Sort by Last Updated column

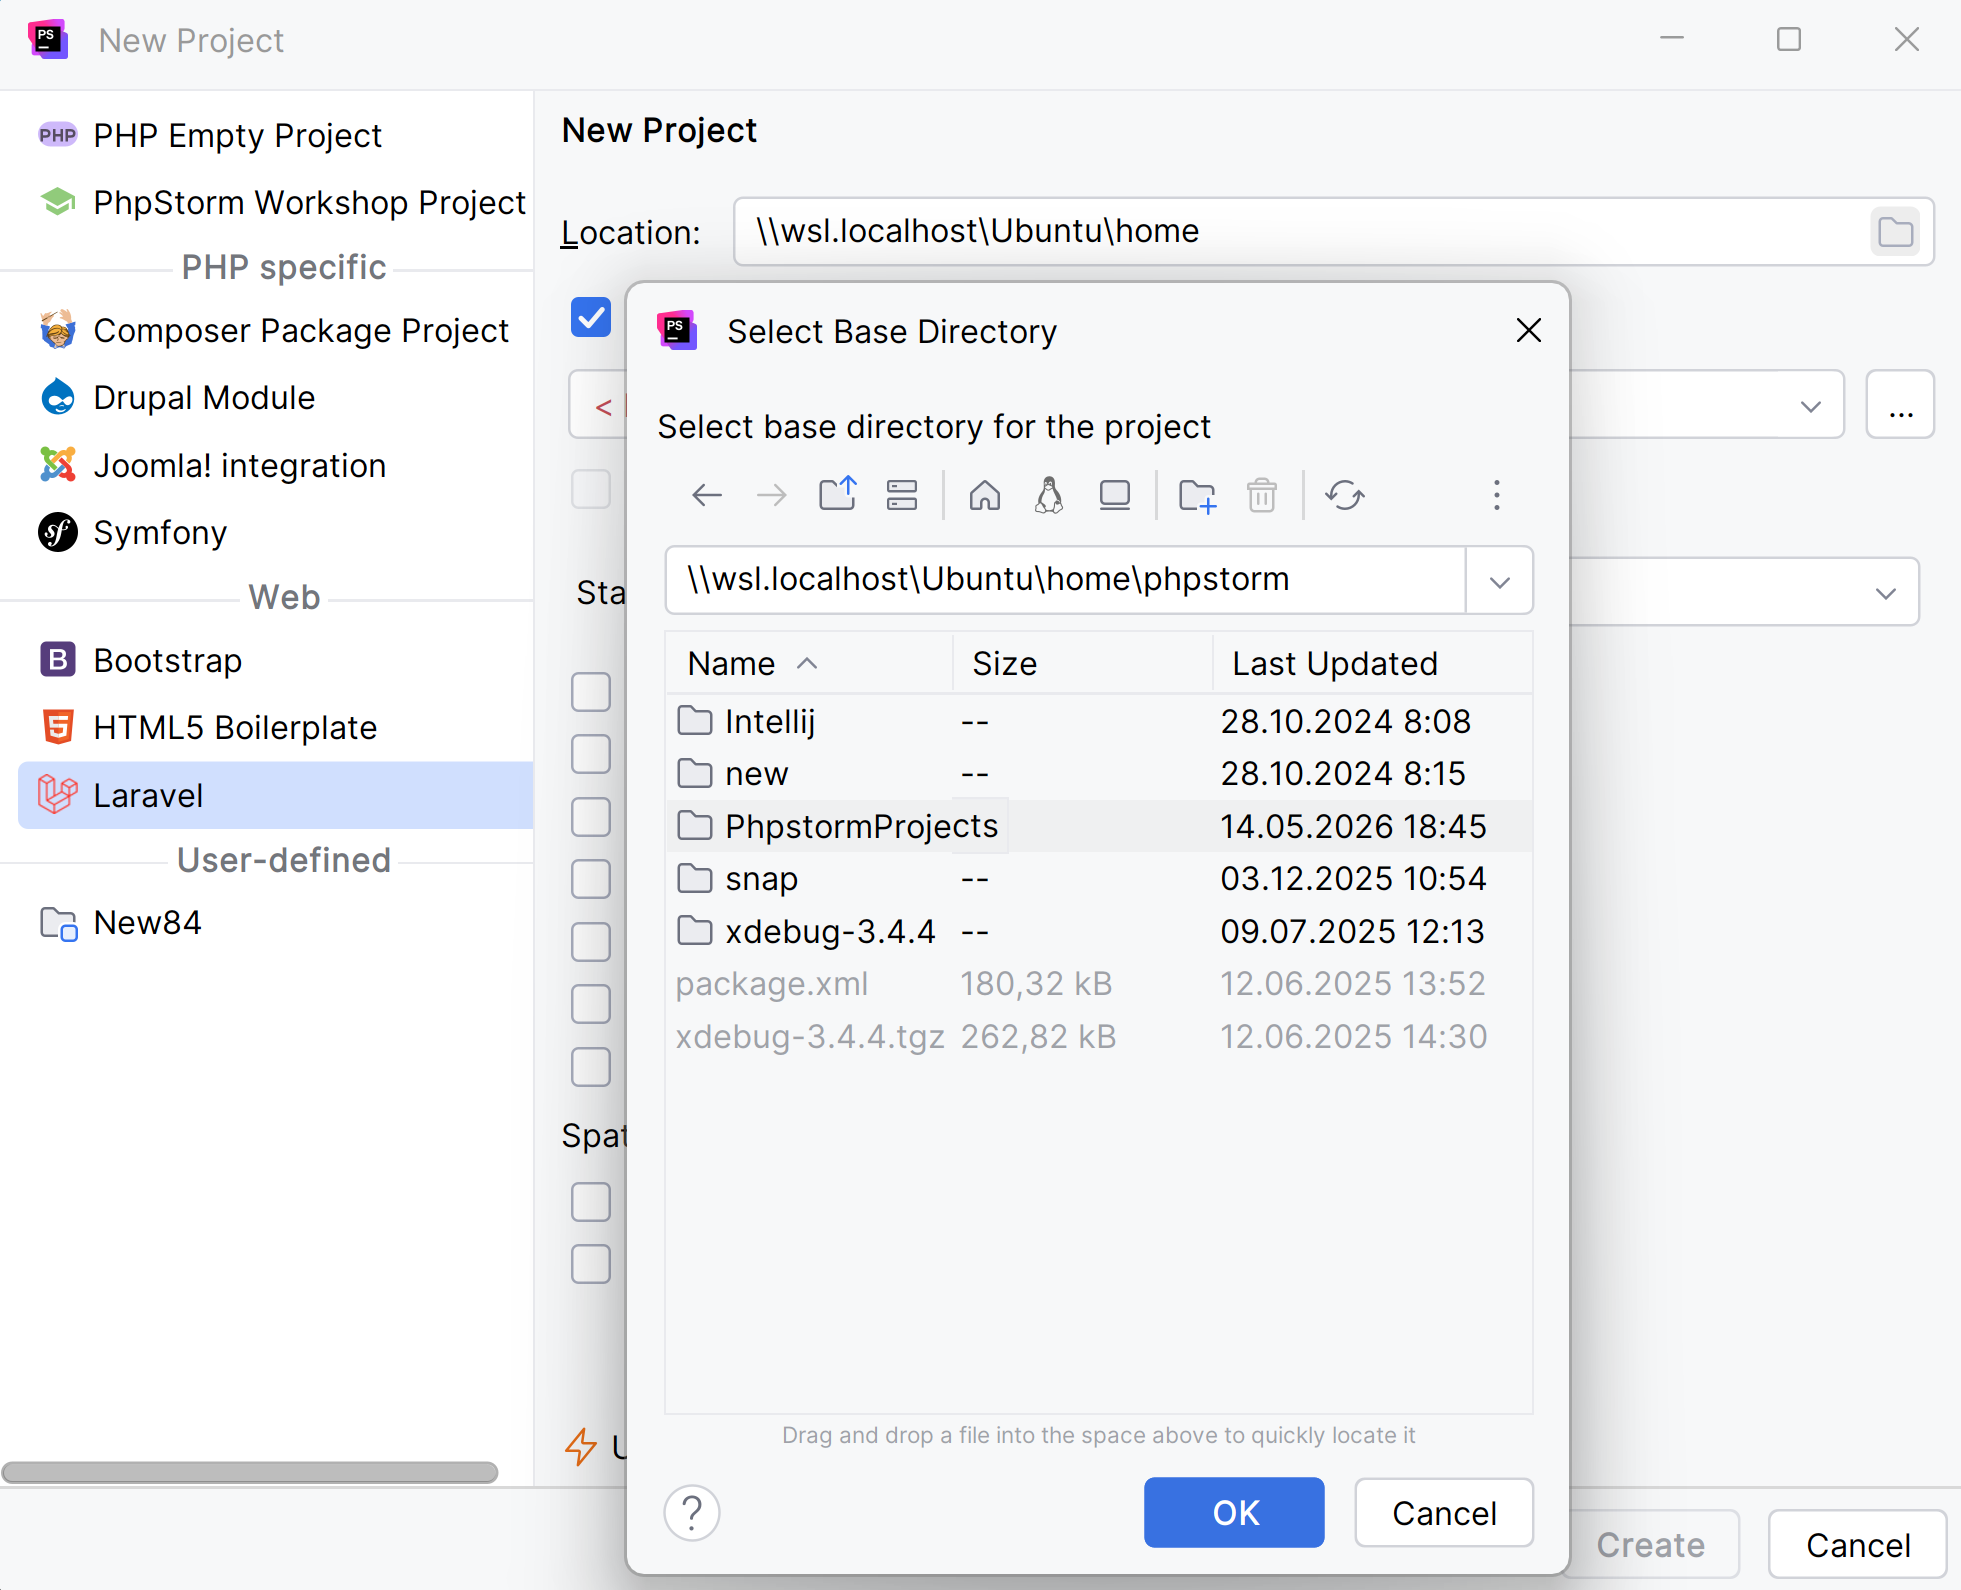[1372, 663]
